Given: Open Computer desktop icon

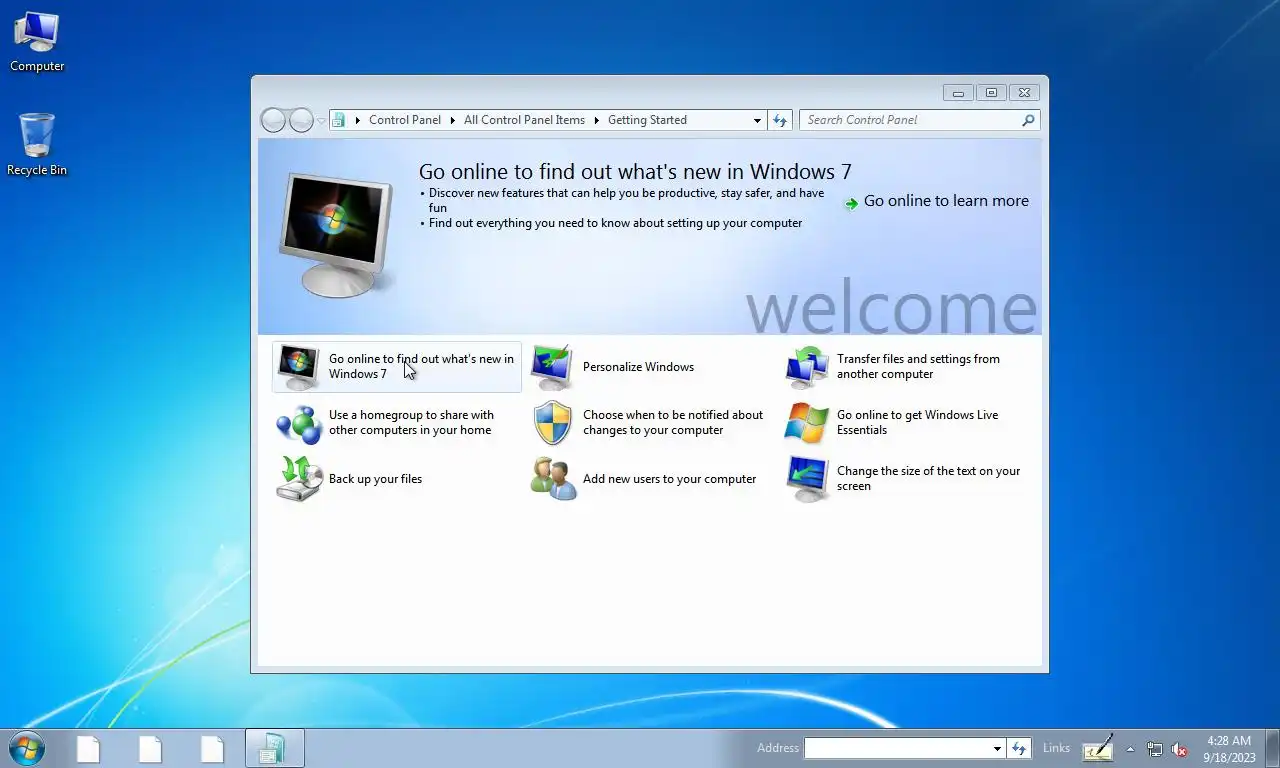Looking at the screenshot, I should coord(37,42).
